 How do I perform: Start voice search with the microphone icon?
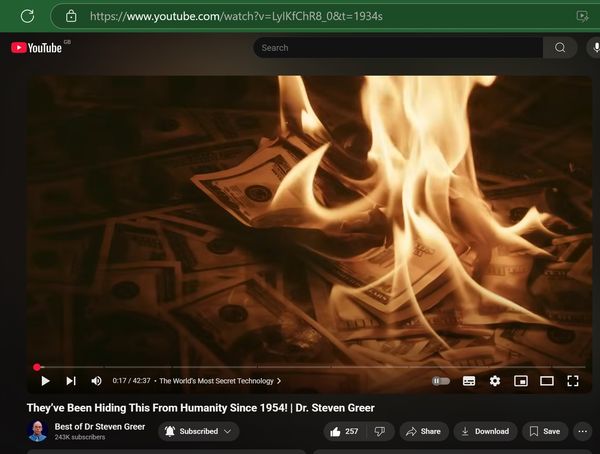tap(596, 47)
